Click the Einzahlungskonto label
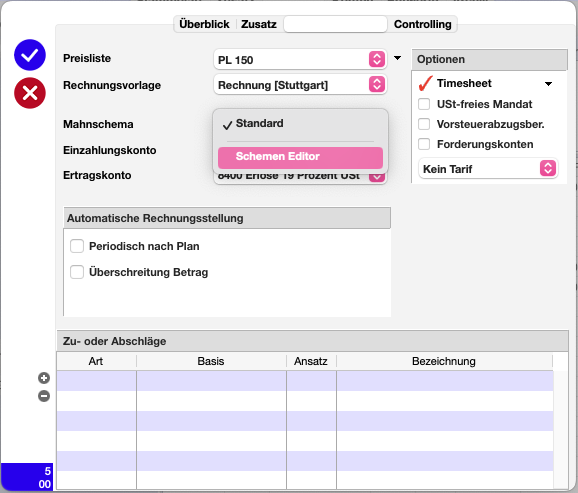 [109, 150]
